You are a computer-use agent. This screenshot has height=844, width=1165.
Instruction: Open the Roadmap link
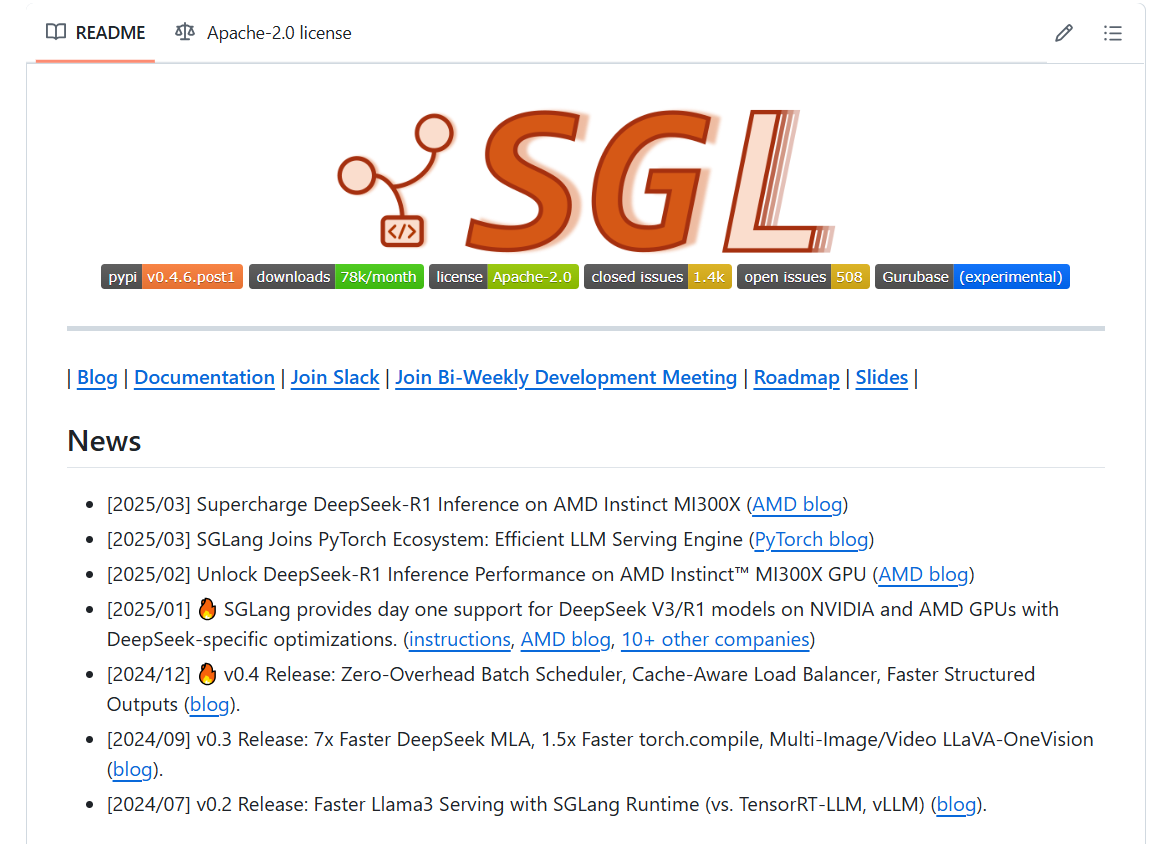point(796,377)
